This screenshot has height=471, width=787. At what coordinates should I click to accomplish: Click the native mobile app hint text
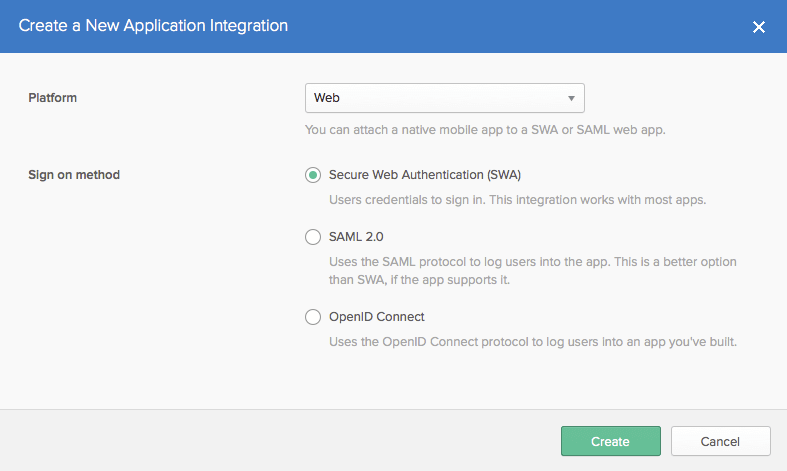[x=484, y=129]
